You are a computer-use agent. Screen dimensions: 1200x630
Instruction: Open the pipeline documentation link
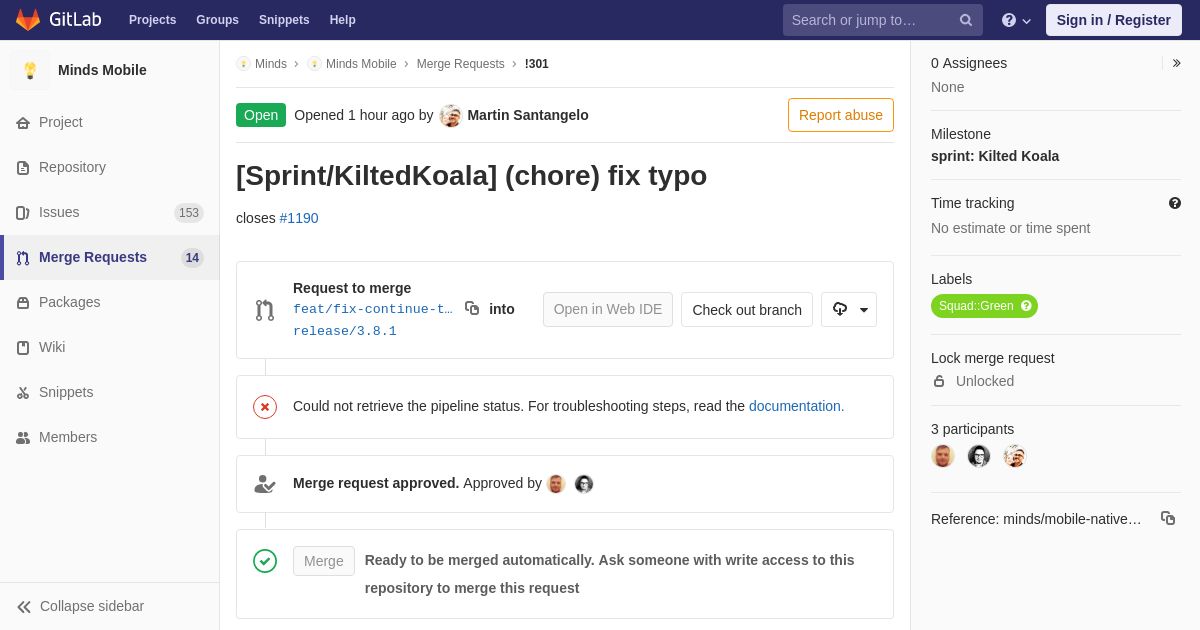point(796,406)
